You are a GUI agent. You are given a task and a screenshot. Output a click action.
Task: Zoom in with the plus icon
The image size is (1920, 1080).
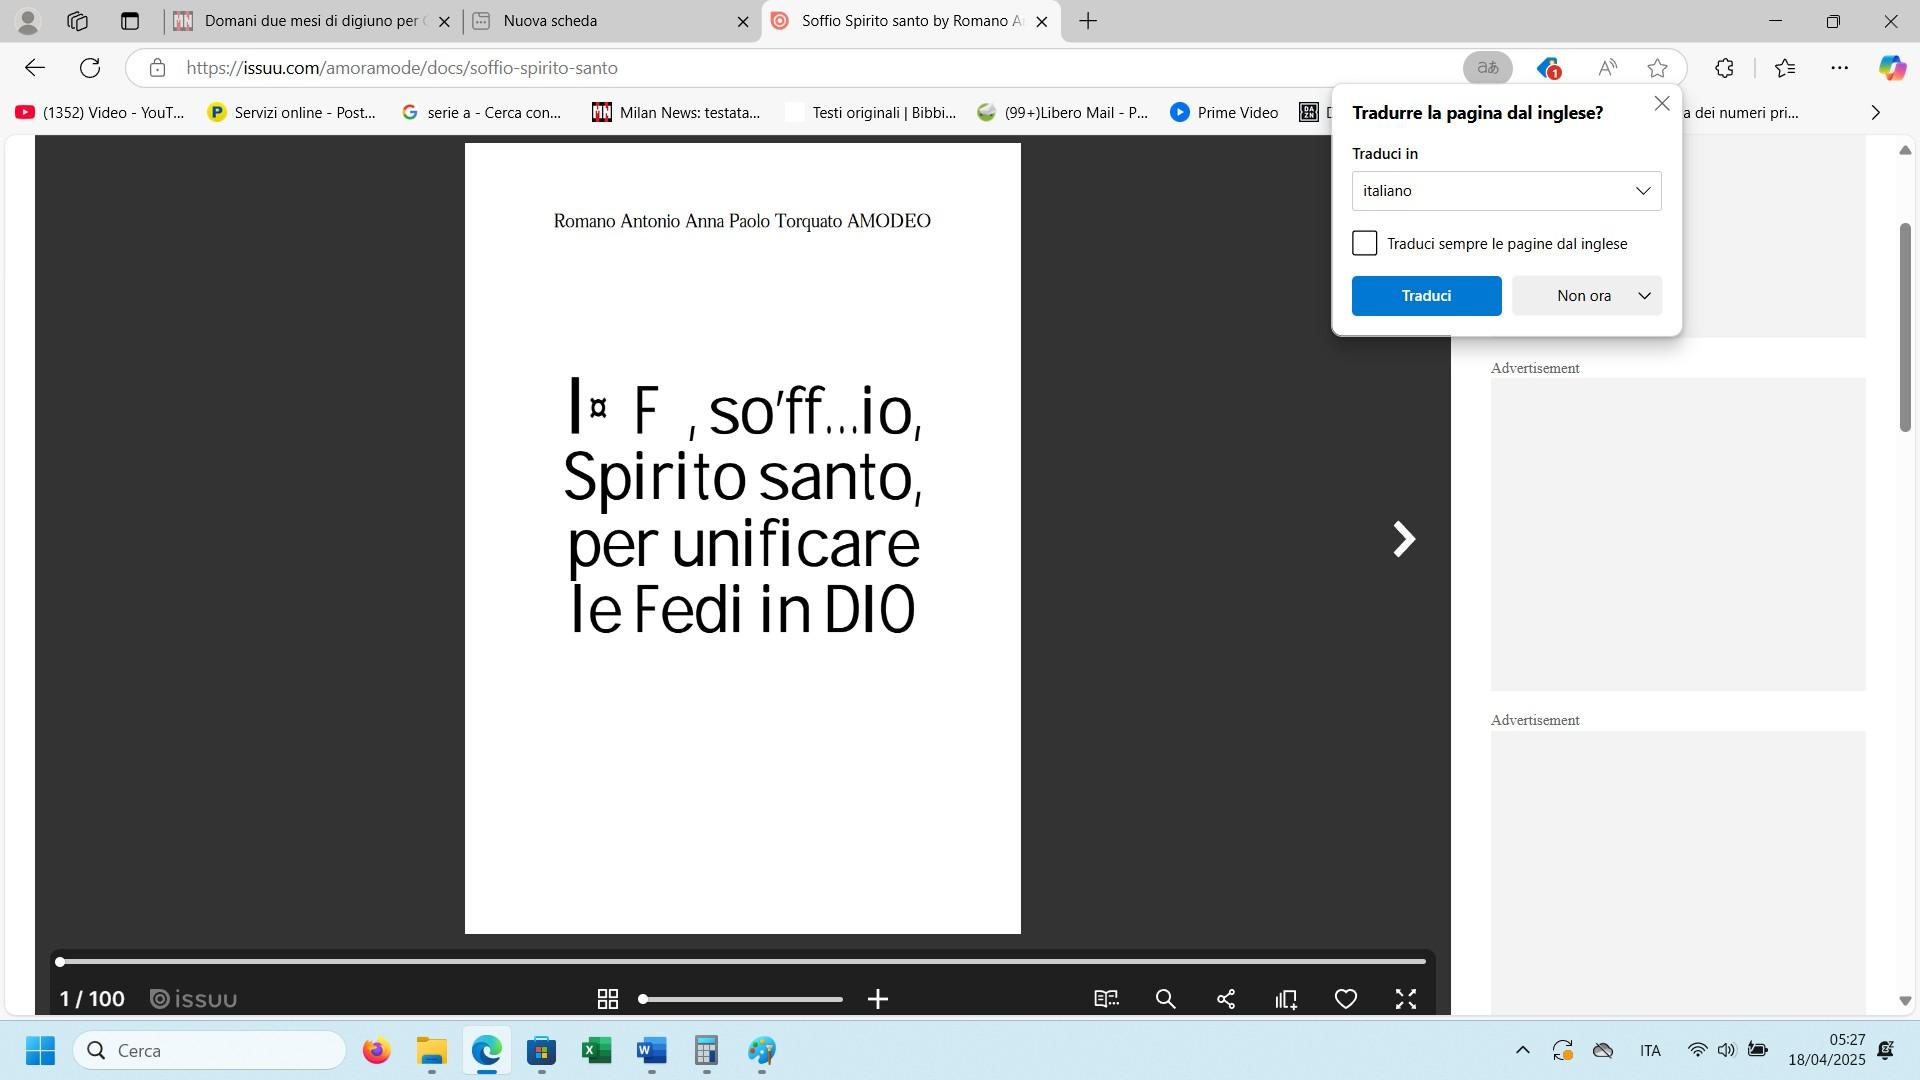(x=878, y=999)
